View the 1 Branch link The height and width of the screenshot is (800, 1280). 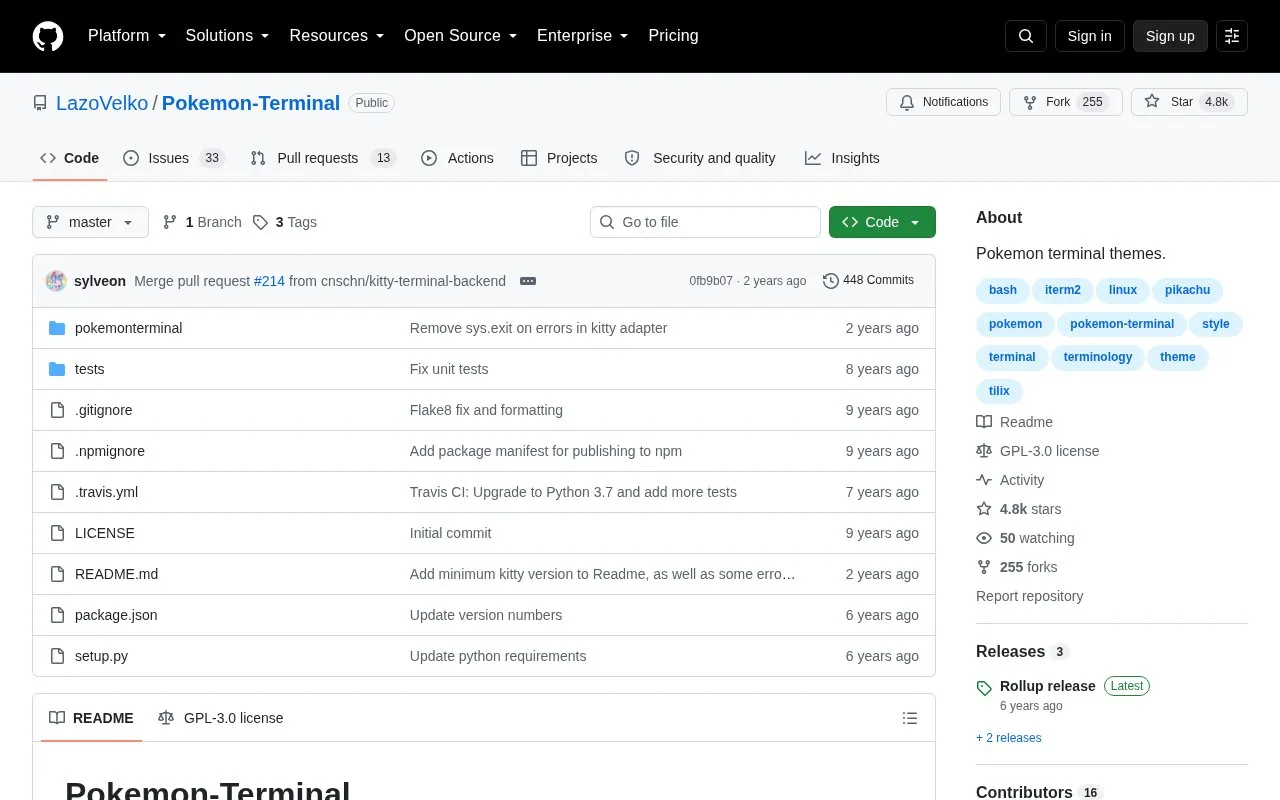202,222
